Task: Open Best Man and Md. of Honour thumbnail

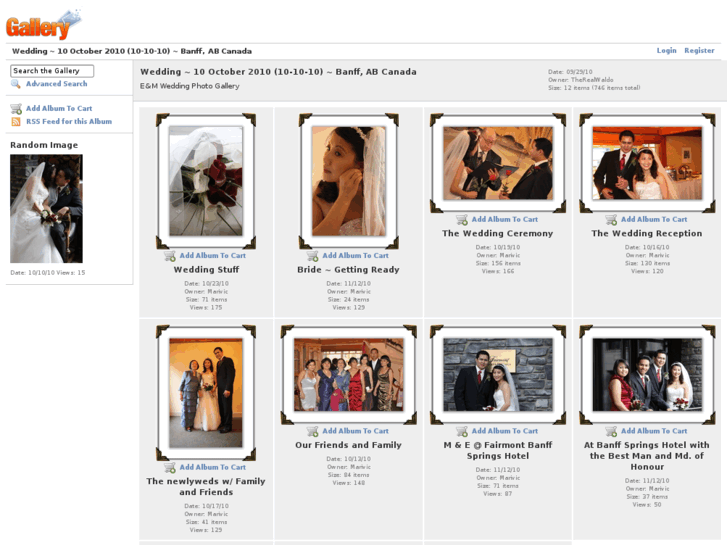Action: point(647,375)
